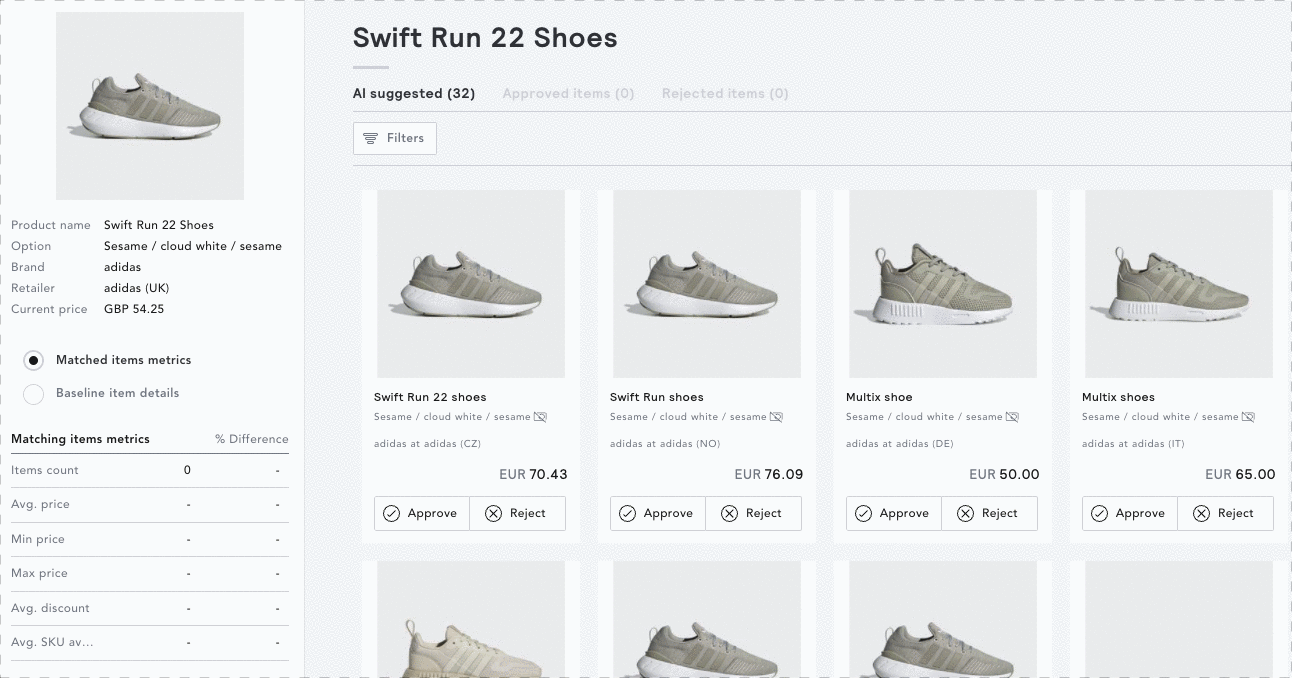Open the Rejected items tab
Viewport: 1292px width, 678px height.
[x=725, y=94]
